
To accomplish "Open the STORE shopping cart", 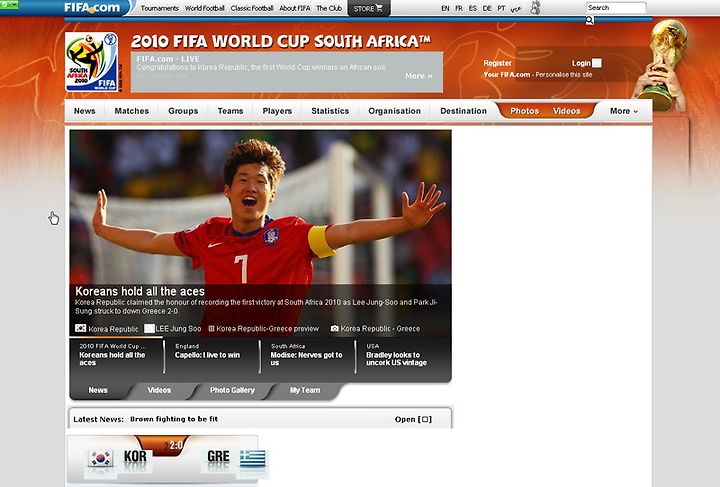I will 368,8.
